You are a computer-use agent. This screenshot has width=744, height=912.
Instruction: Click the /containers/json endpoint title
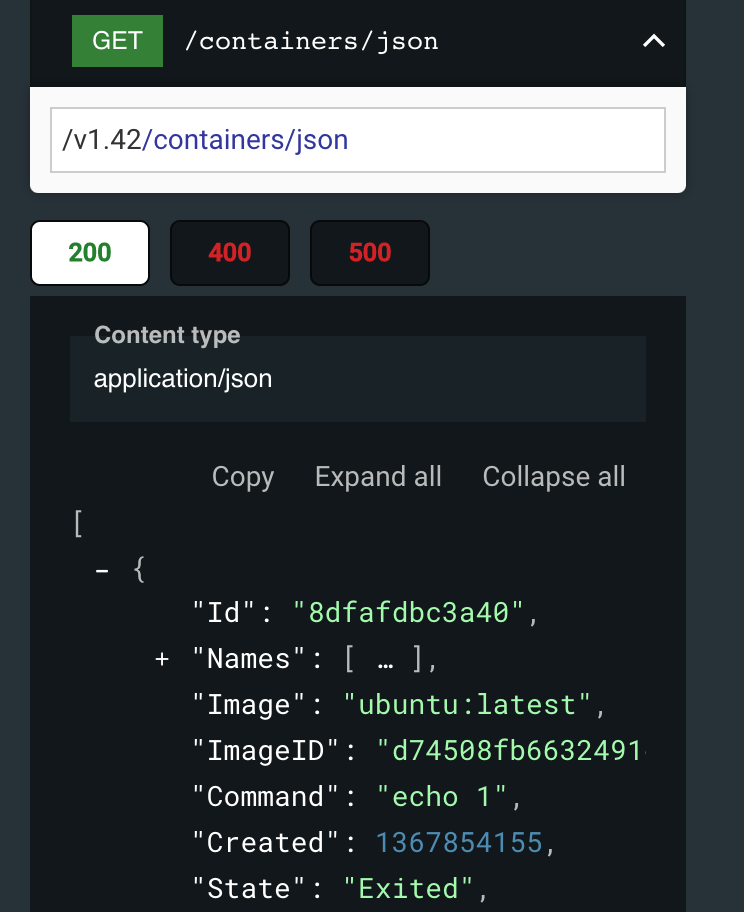point(311,41)
